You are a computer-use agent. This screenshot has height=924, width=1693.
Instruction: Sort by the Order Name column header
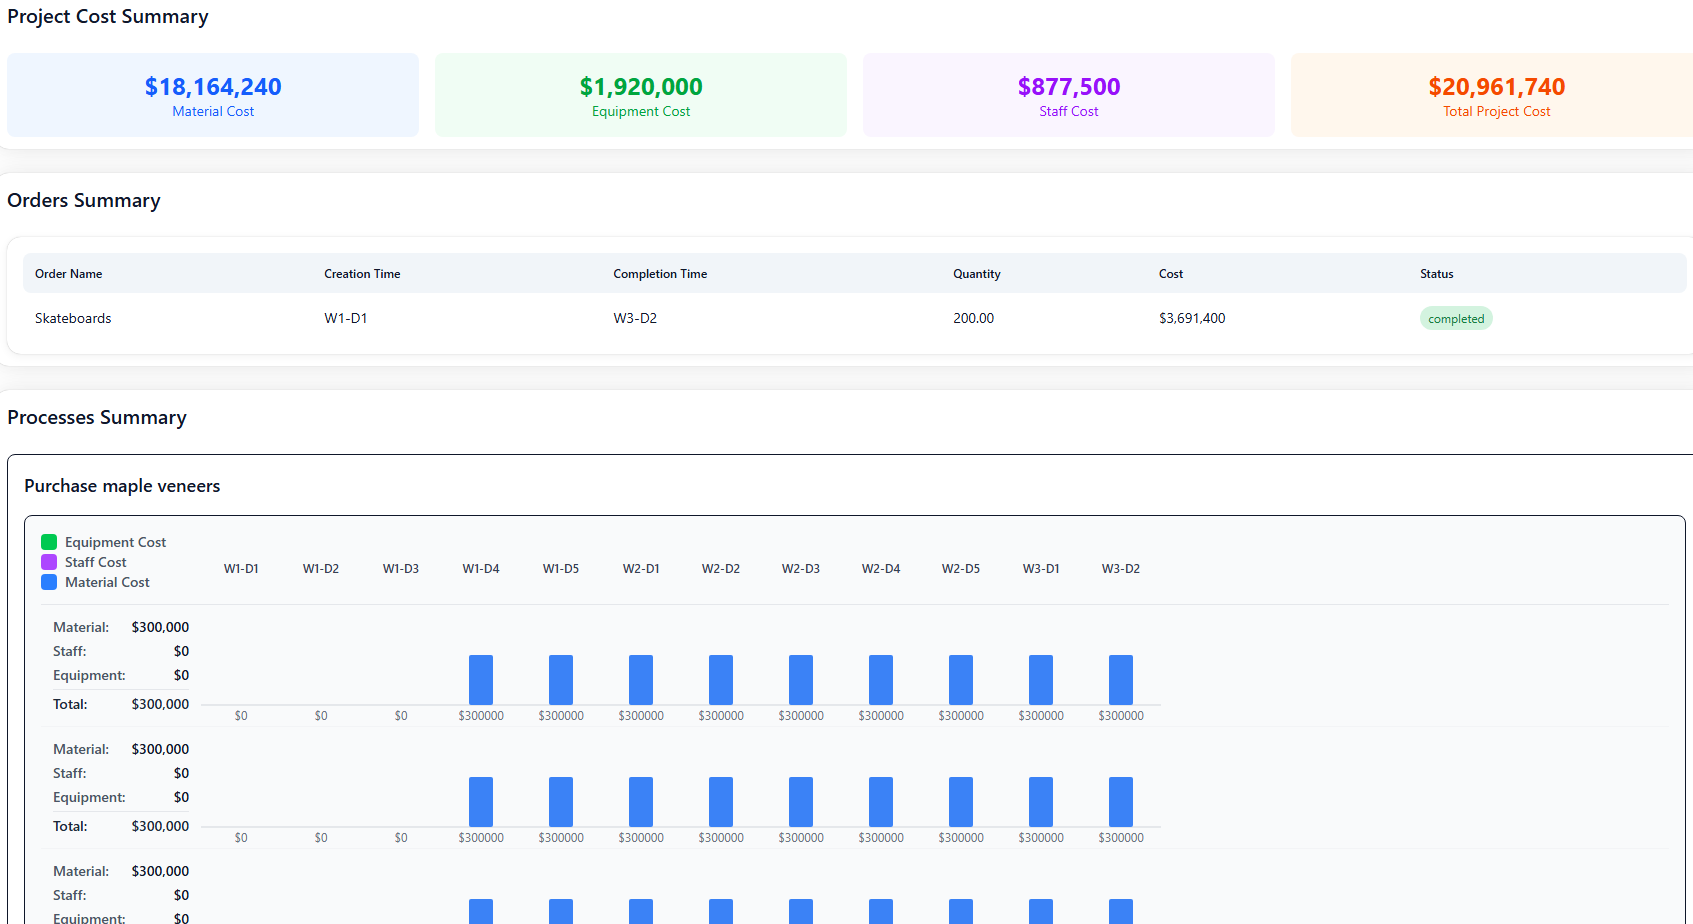tap(68, 274)
